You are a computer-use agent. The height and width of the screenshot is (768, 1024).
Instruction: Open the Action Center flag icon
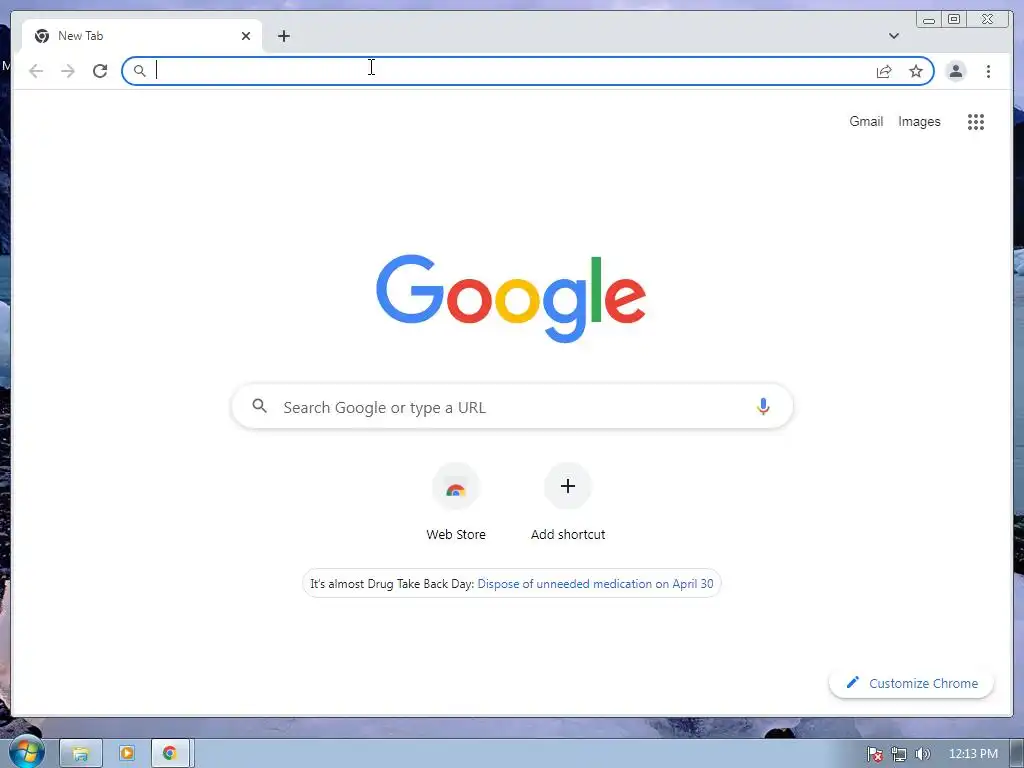(874, 754)
